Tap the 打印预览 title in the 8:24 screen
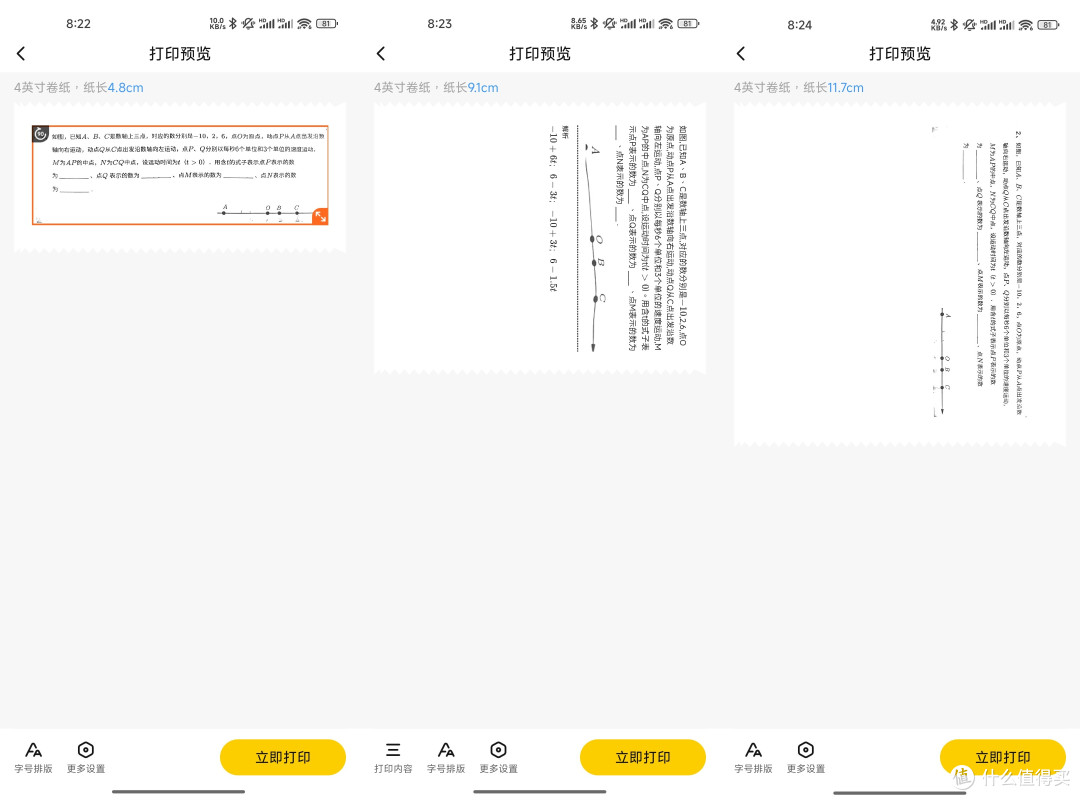The width and height of the screenshot is (1080, 800). [900, 54]
